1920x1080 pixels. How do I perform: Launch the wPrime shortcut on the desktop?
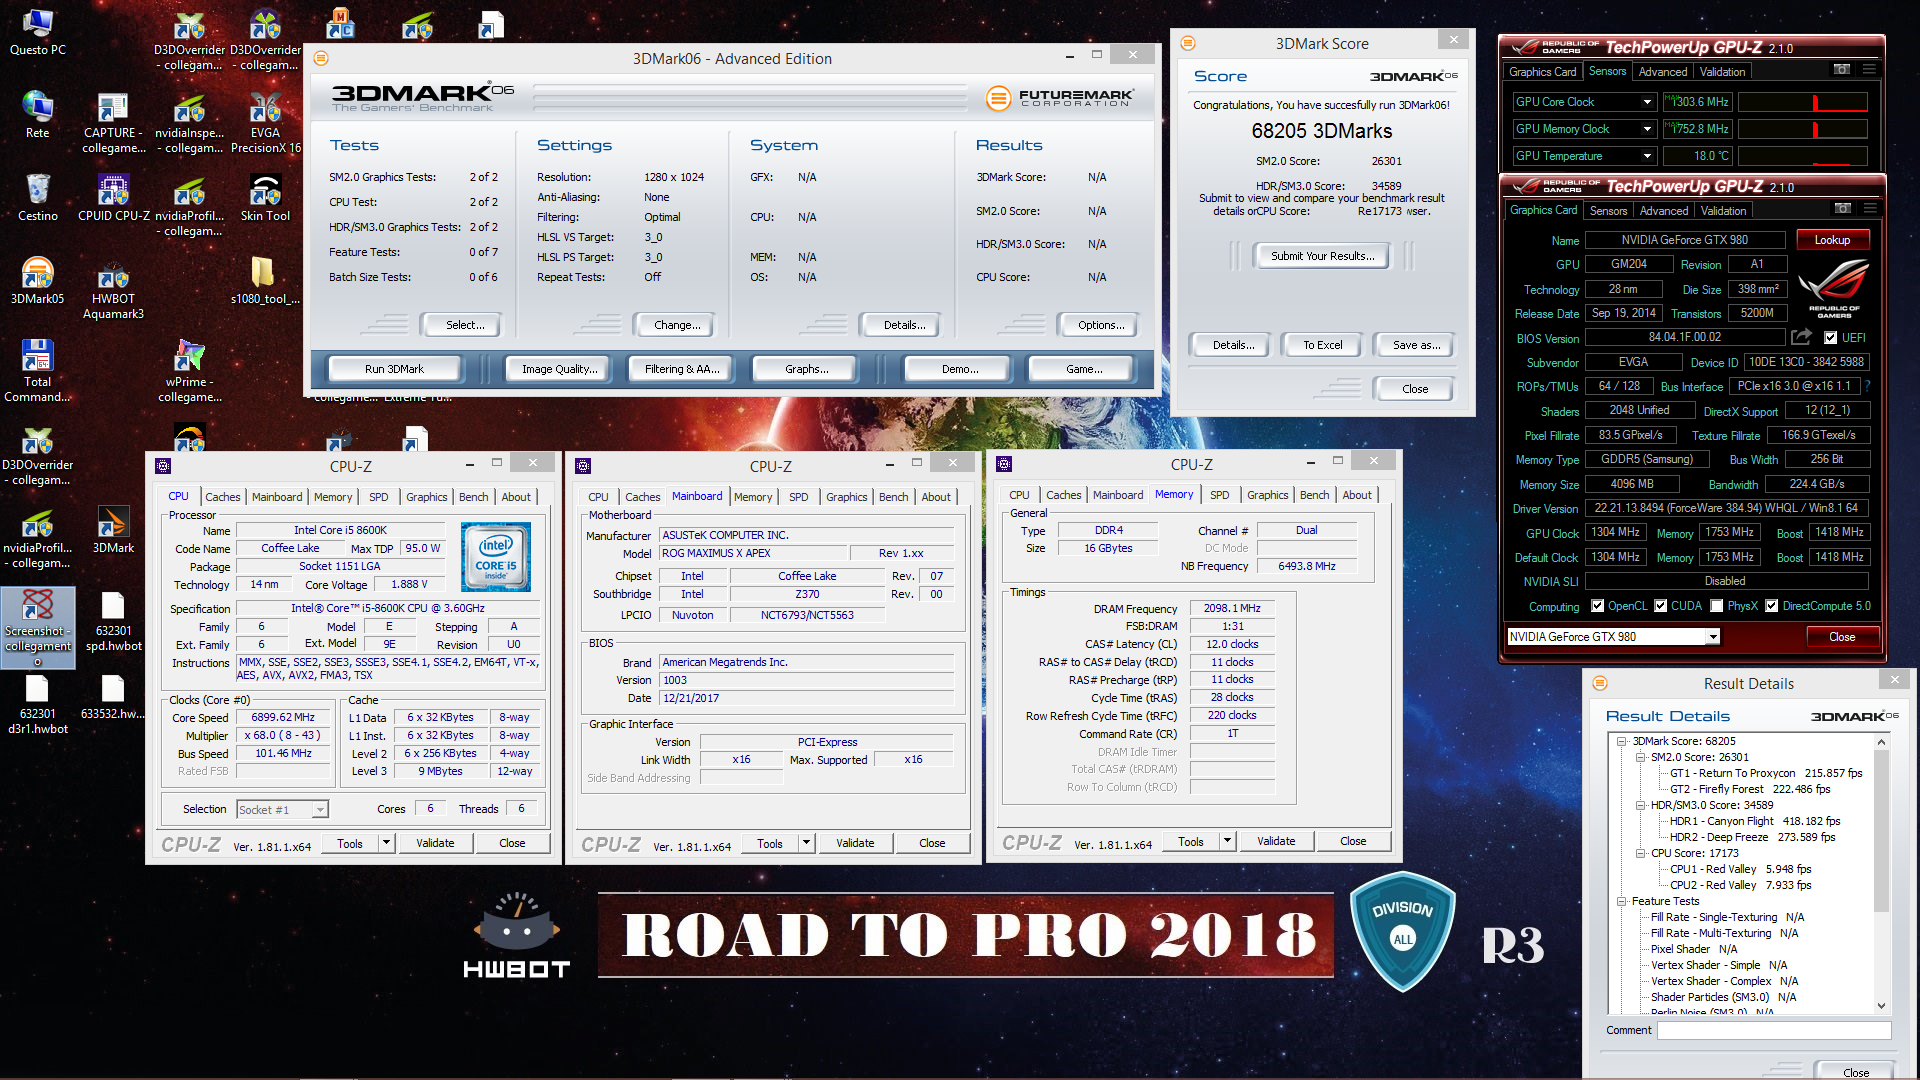click(189, 371)
